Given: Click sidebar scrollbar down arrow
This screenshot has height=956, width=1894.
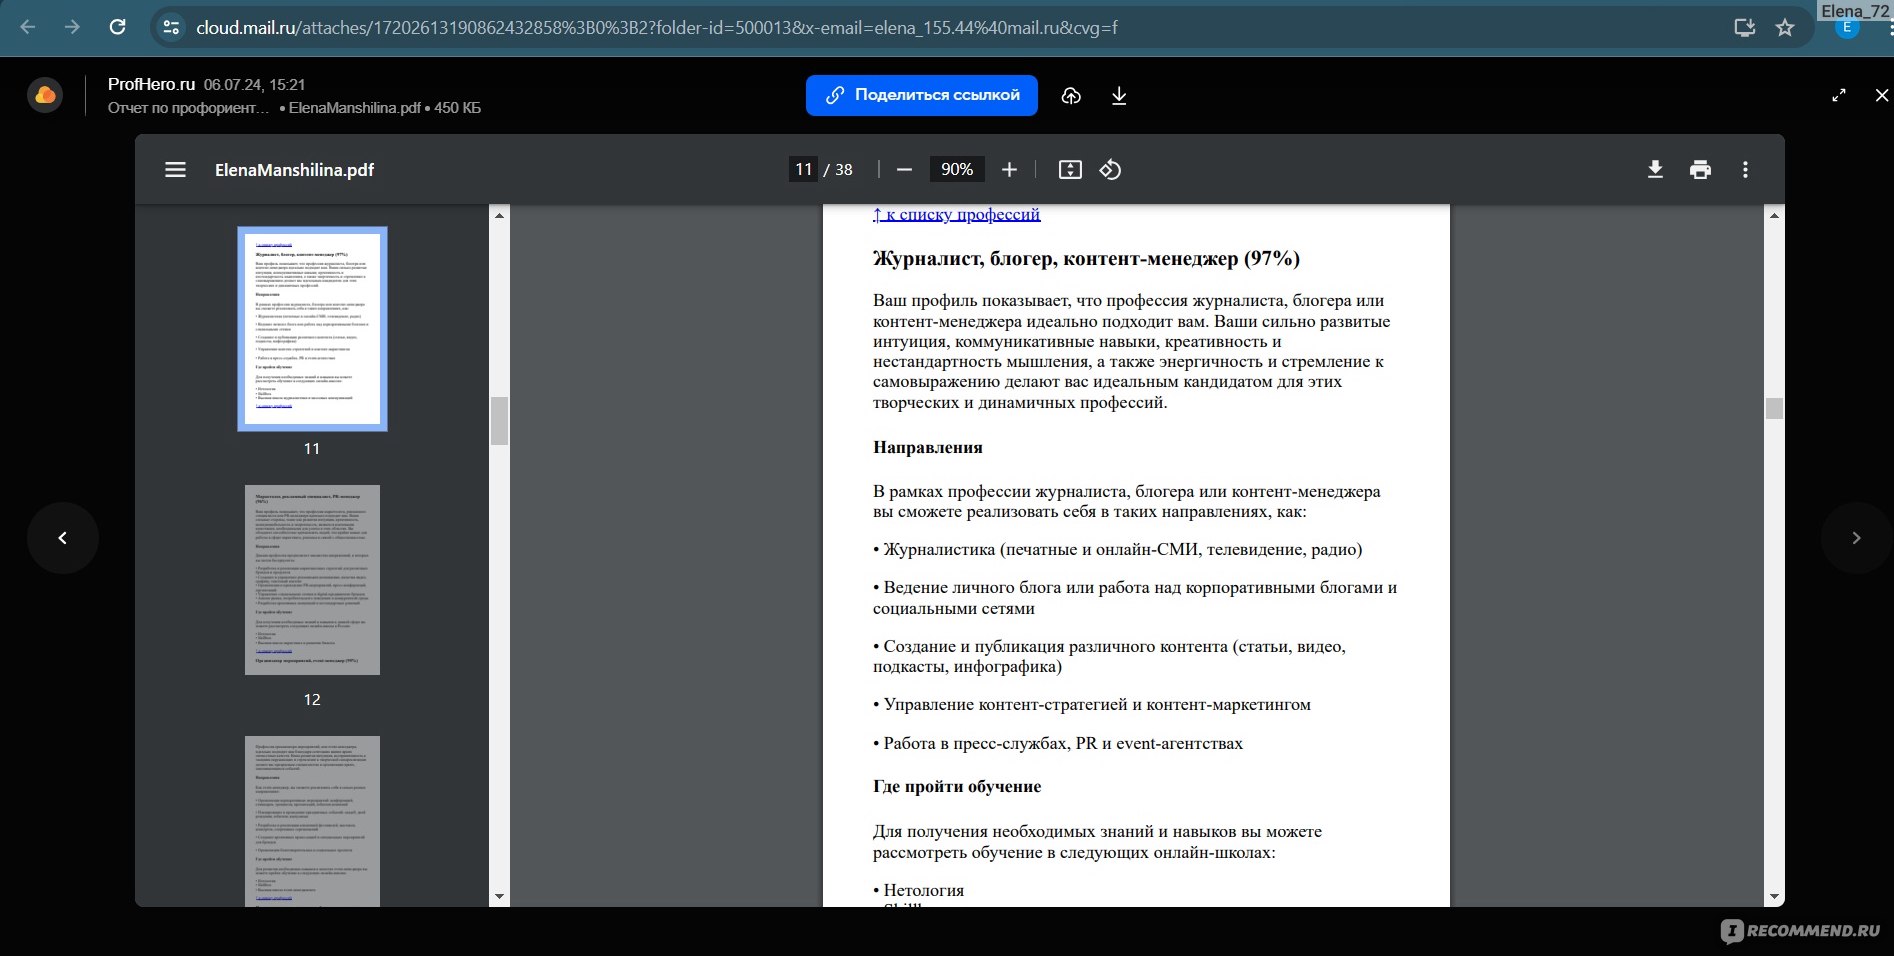Looking at the screenshot, I should coord(499,897).
